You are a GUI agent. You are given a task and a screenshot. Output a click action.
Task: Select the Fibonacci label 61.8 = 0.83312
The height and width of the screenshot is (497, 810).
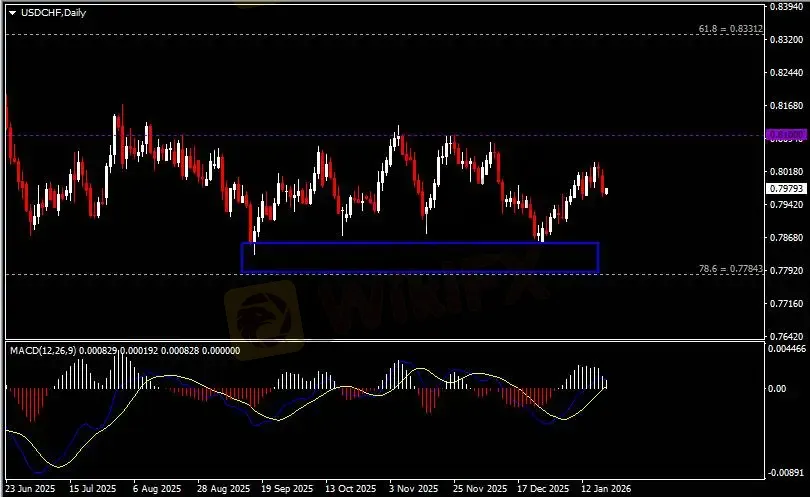coord(730,29)
